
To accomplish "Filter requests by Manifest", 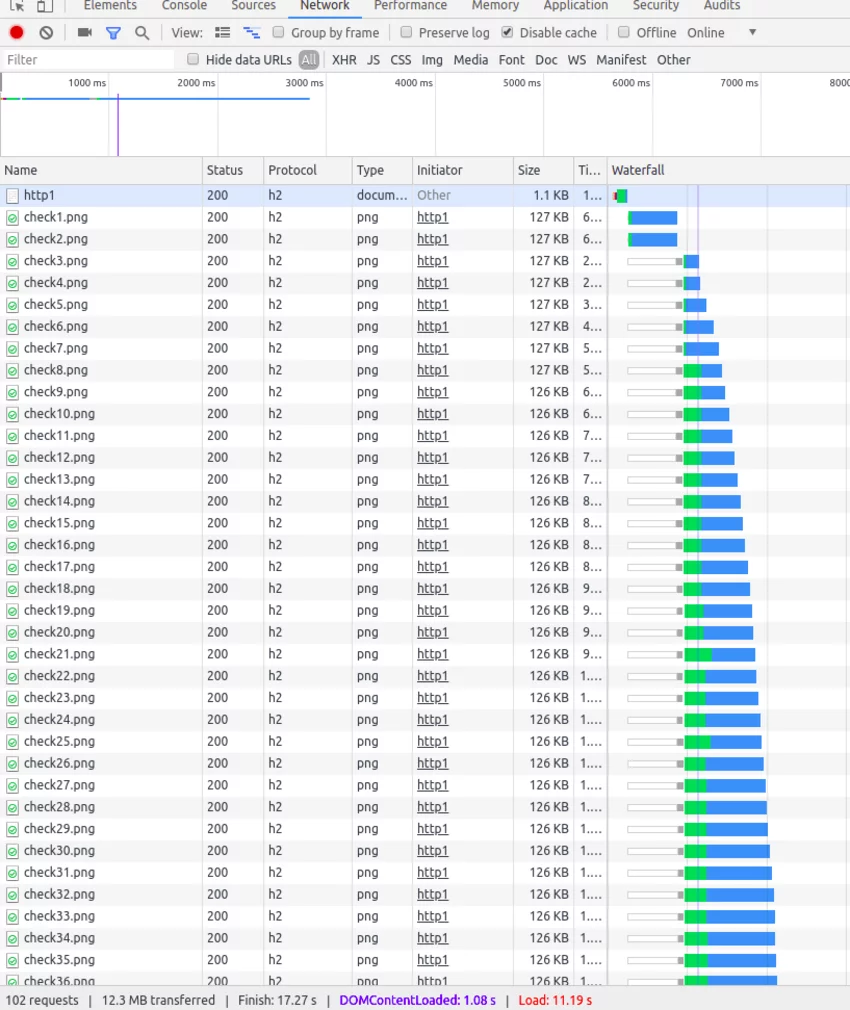I will [x=621, y=60].
